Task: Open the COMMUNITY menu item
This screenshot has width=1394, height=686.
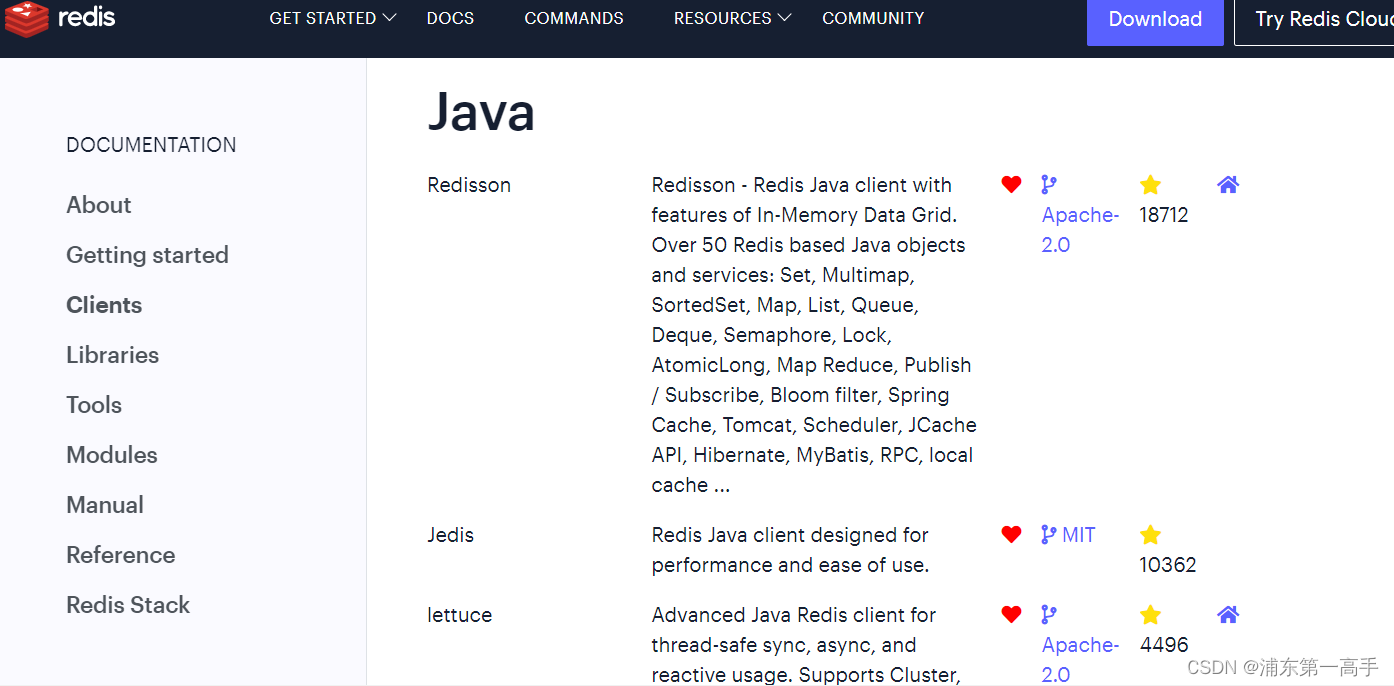Action: (873, 18)
